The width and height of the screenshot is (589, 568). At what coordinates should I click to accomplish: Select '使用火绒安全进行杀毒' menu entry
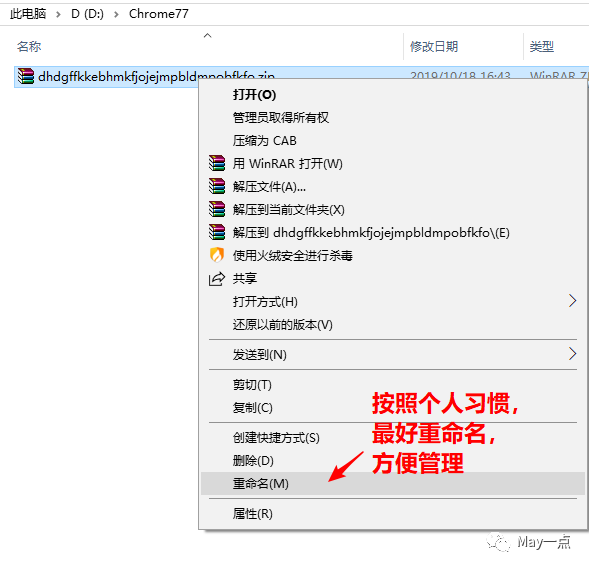pyautogui.click(x=393, y=255)
